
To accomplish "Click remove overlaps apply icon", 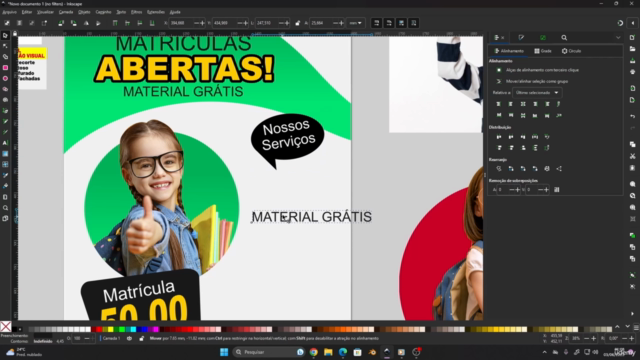I will pos(557,189).
